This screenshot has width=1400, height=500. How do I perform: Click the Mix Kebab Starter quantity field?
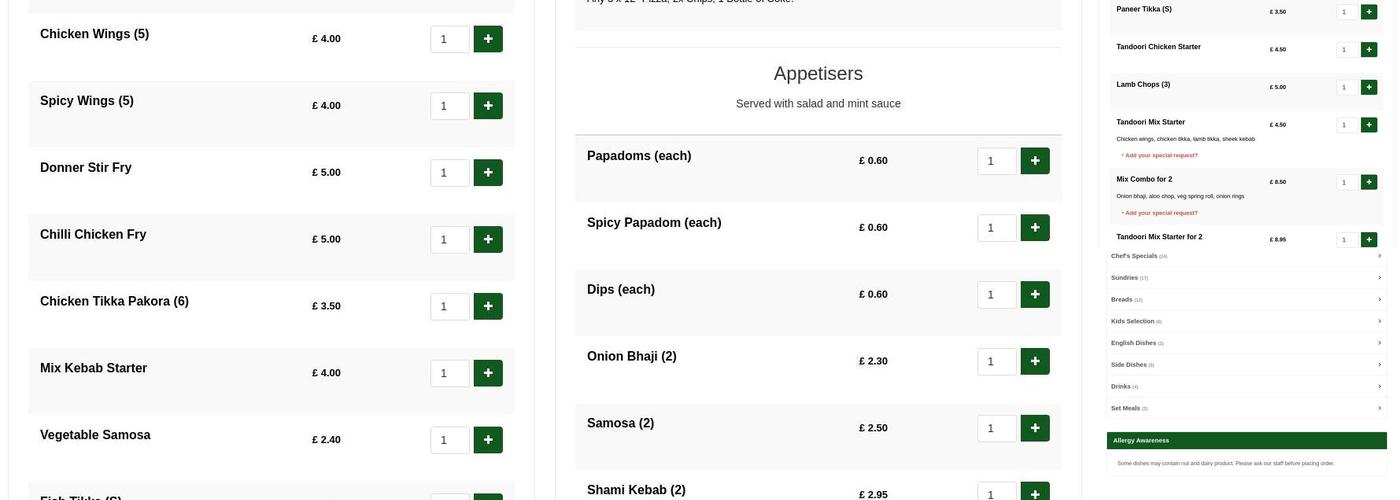click(449, 373)
